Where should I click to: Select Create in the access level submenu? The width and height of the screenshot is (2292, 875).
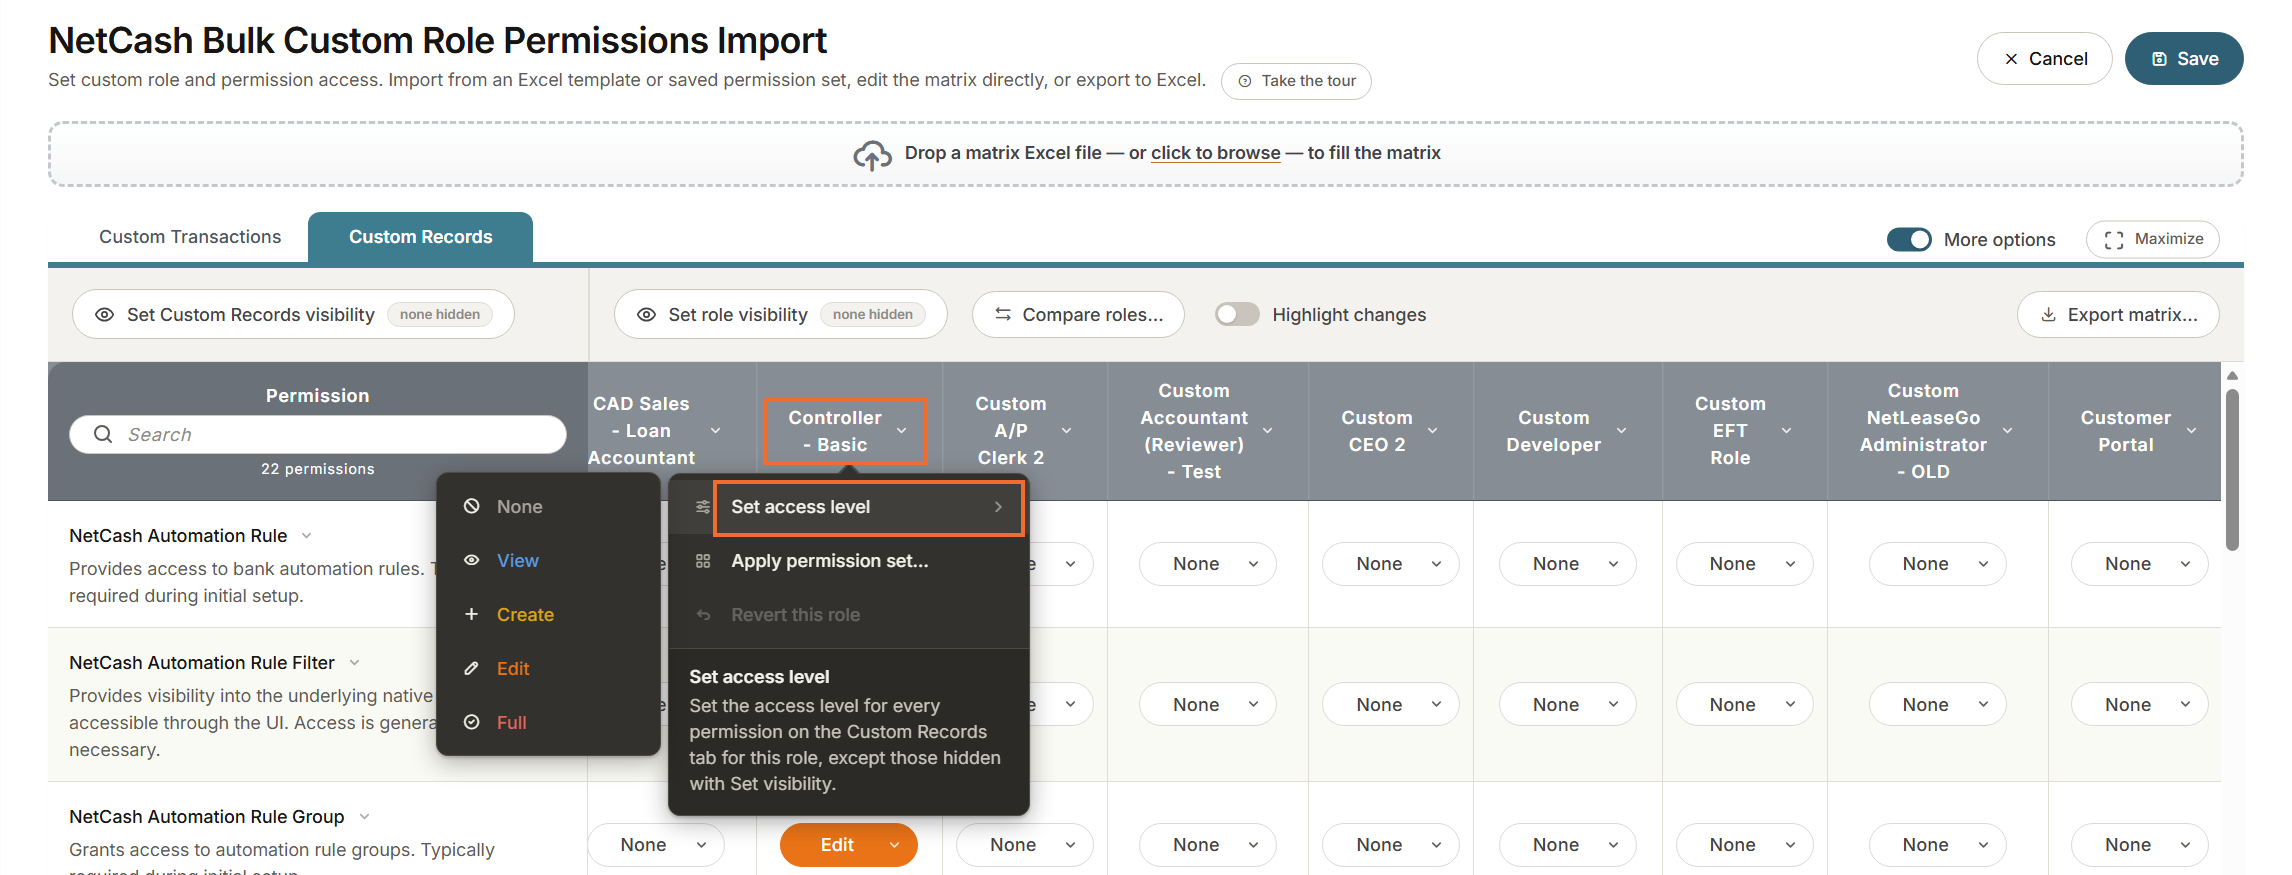[x=548, y=614]
